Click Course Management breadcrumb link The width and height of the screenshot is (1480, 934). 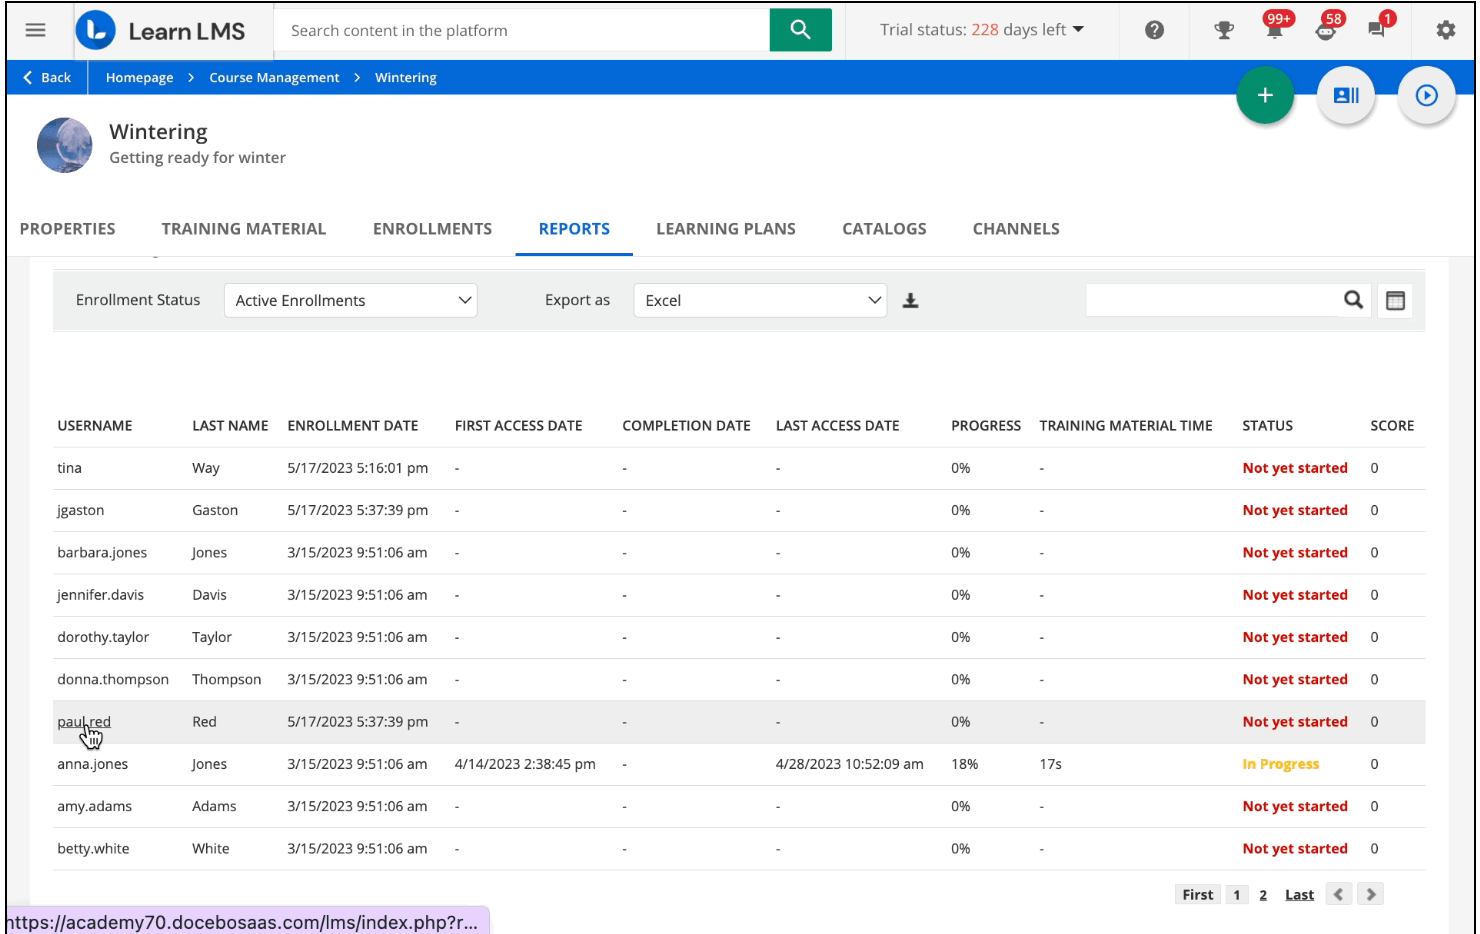tap(274, 78)
